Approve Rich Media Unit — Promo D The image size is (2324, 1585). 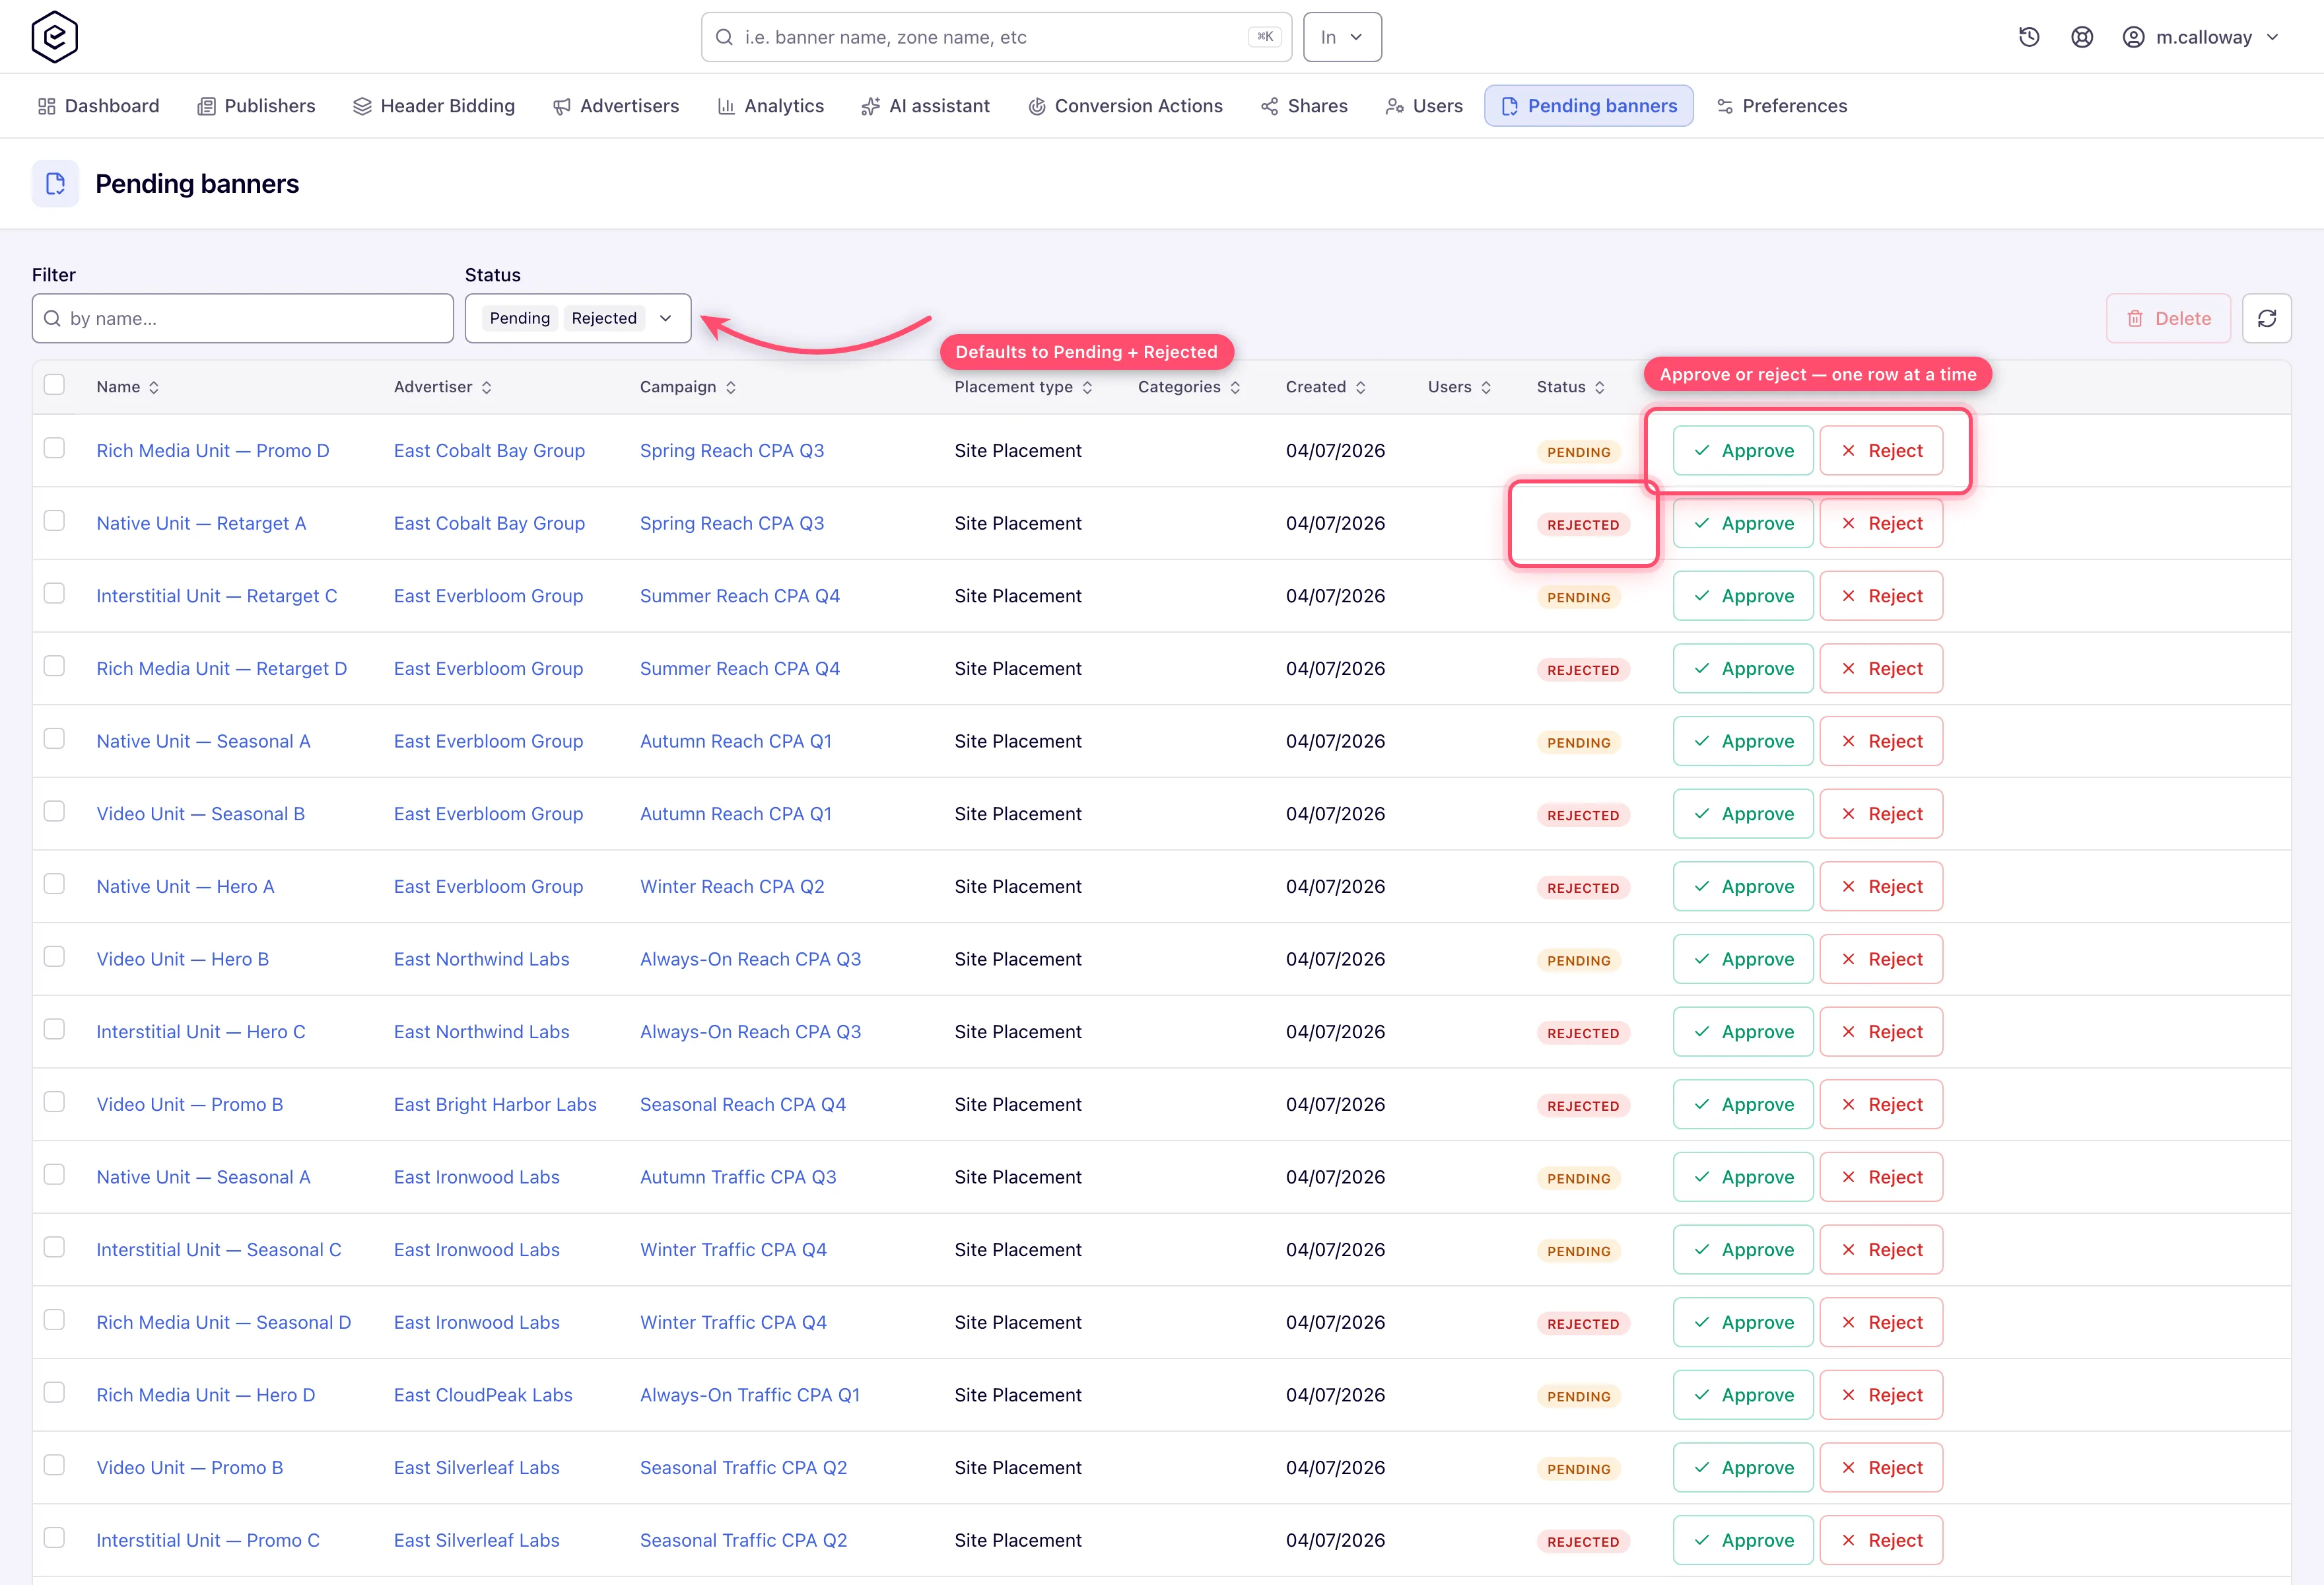1743,451
